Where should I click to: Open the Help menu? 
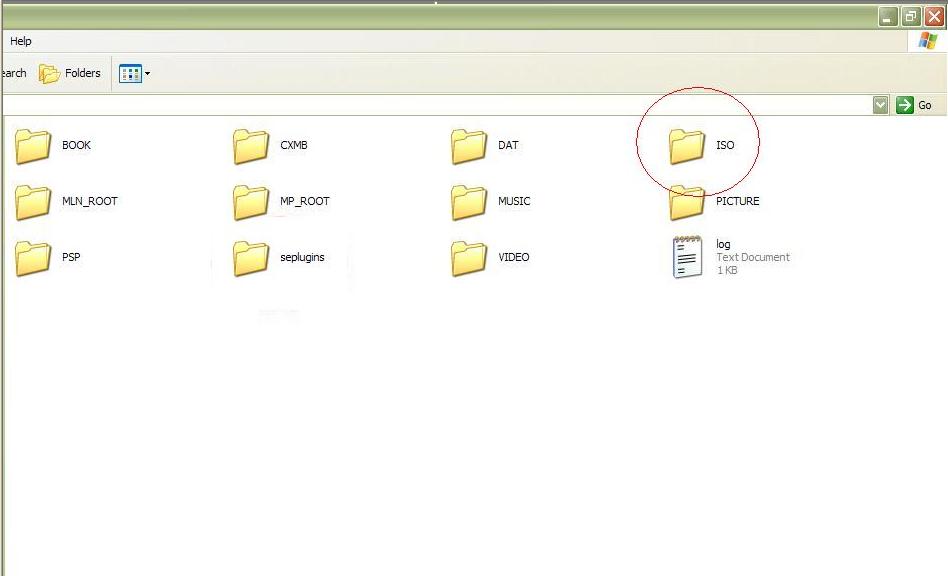tap(21, 41)
